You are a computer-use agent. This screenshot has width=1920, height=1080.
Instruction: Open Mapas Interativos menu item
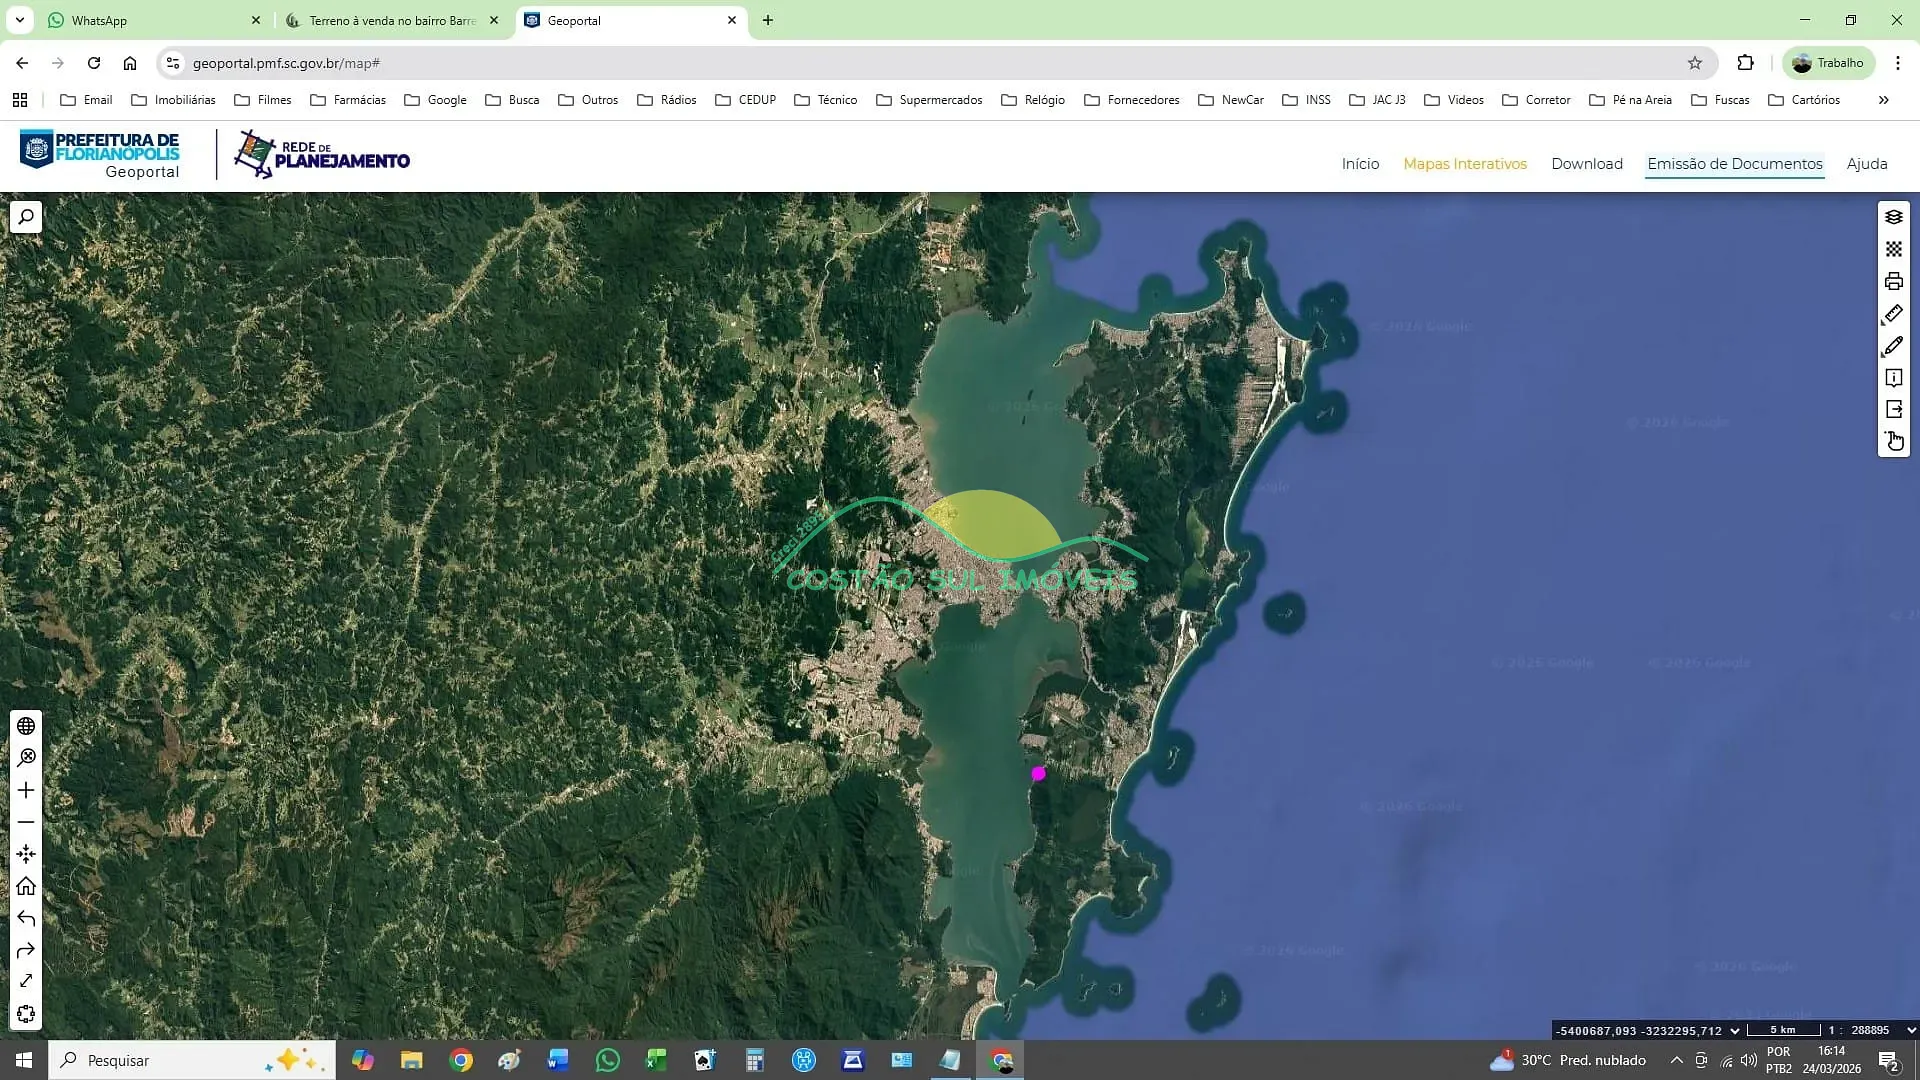point(1465,164)
